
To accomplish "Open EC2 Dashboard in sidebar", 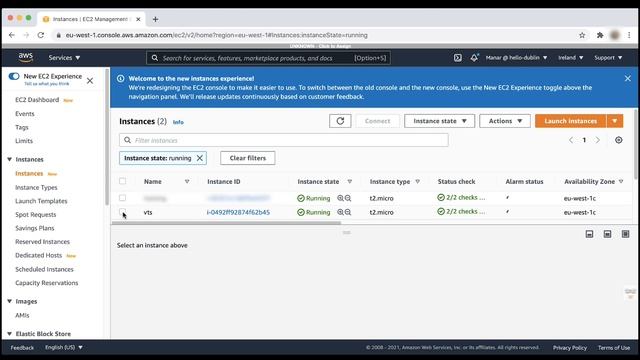I will point(37,100).
